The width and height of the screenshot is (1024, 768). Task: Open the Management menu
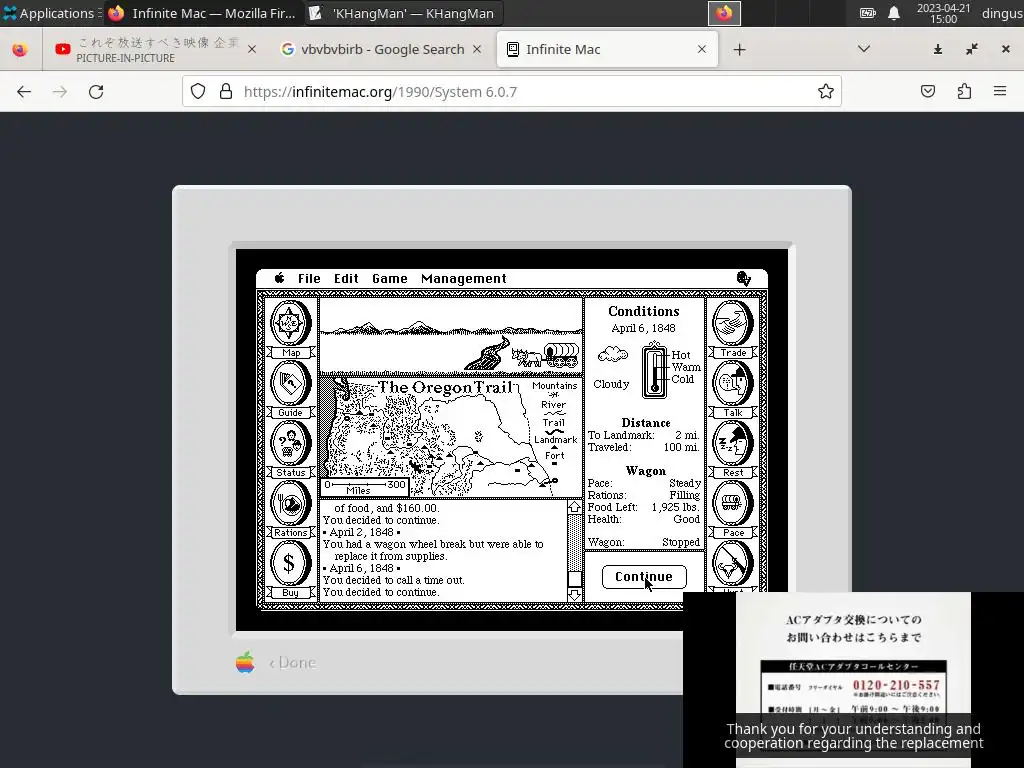click(x=464, y=278)
